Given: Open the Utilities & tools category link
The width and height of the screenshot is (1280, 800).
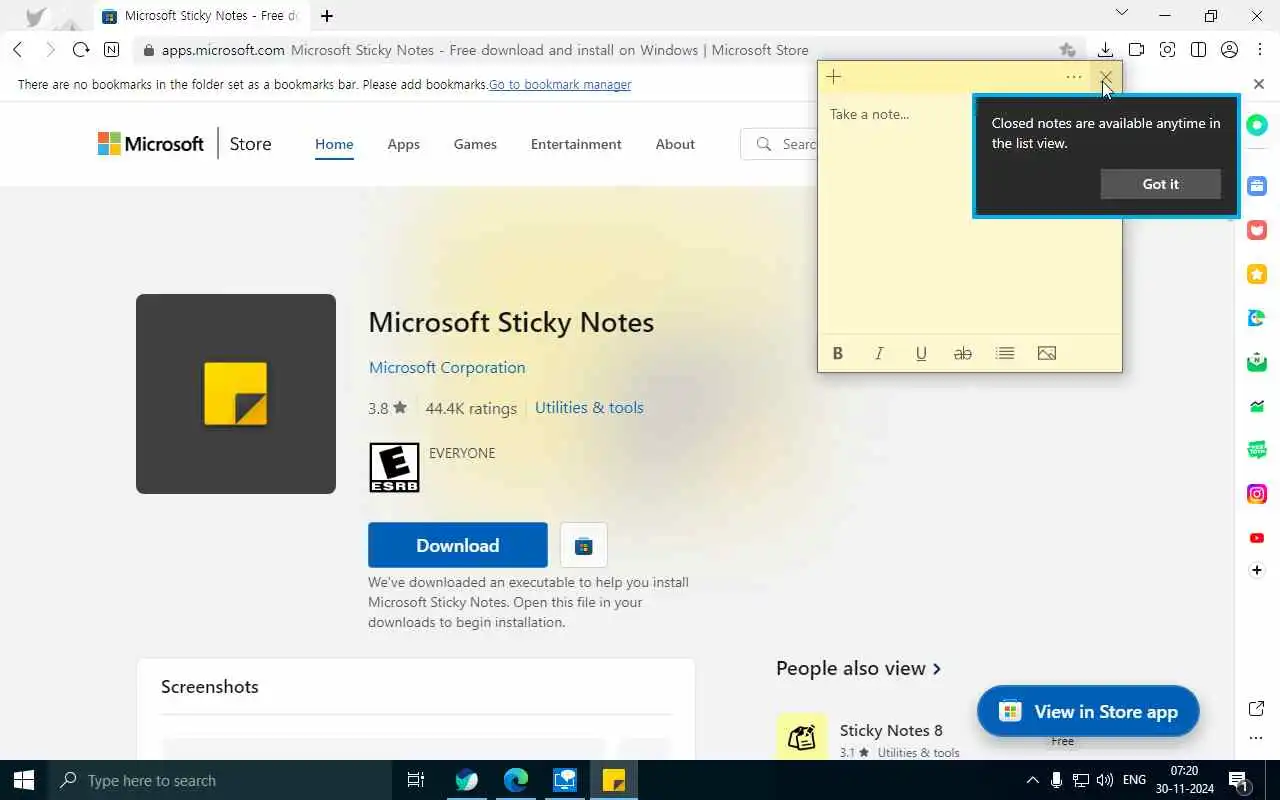Looking at the screenshot, I should (x=589, y=407).
